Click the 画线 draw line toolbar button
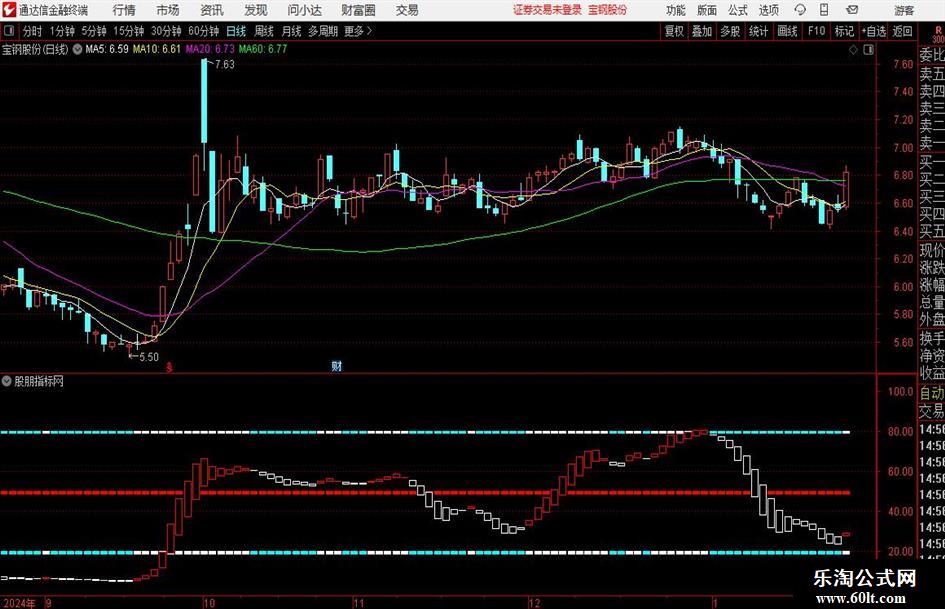This screenshot has height=609, width=945. point(787,31)
